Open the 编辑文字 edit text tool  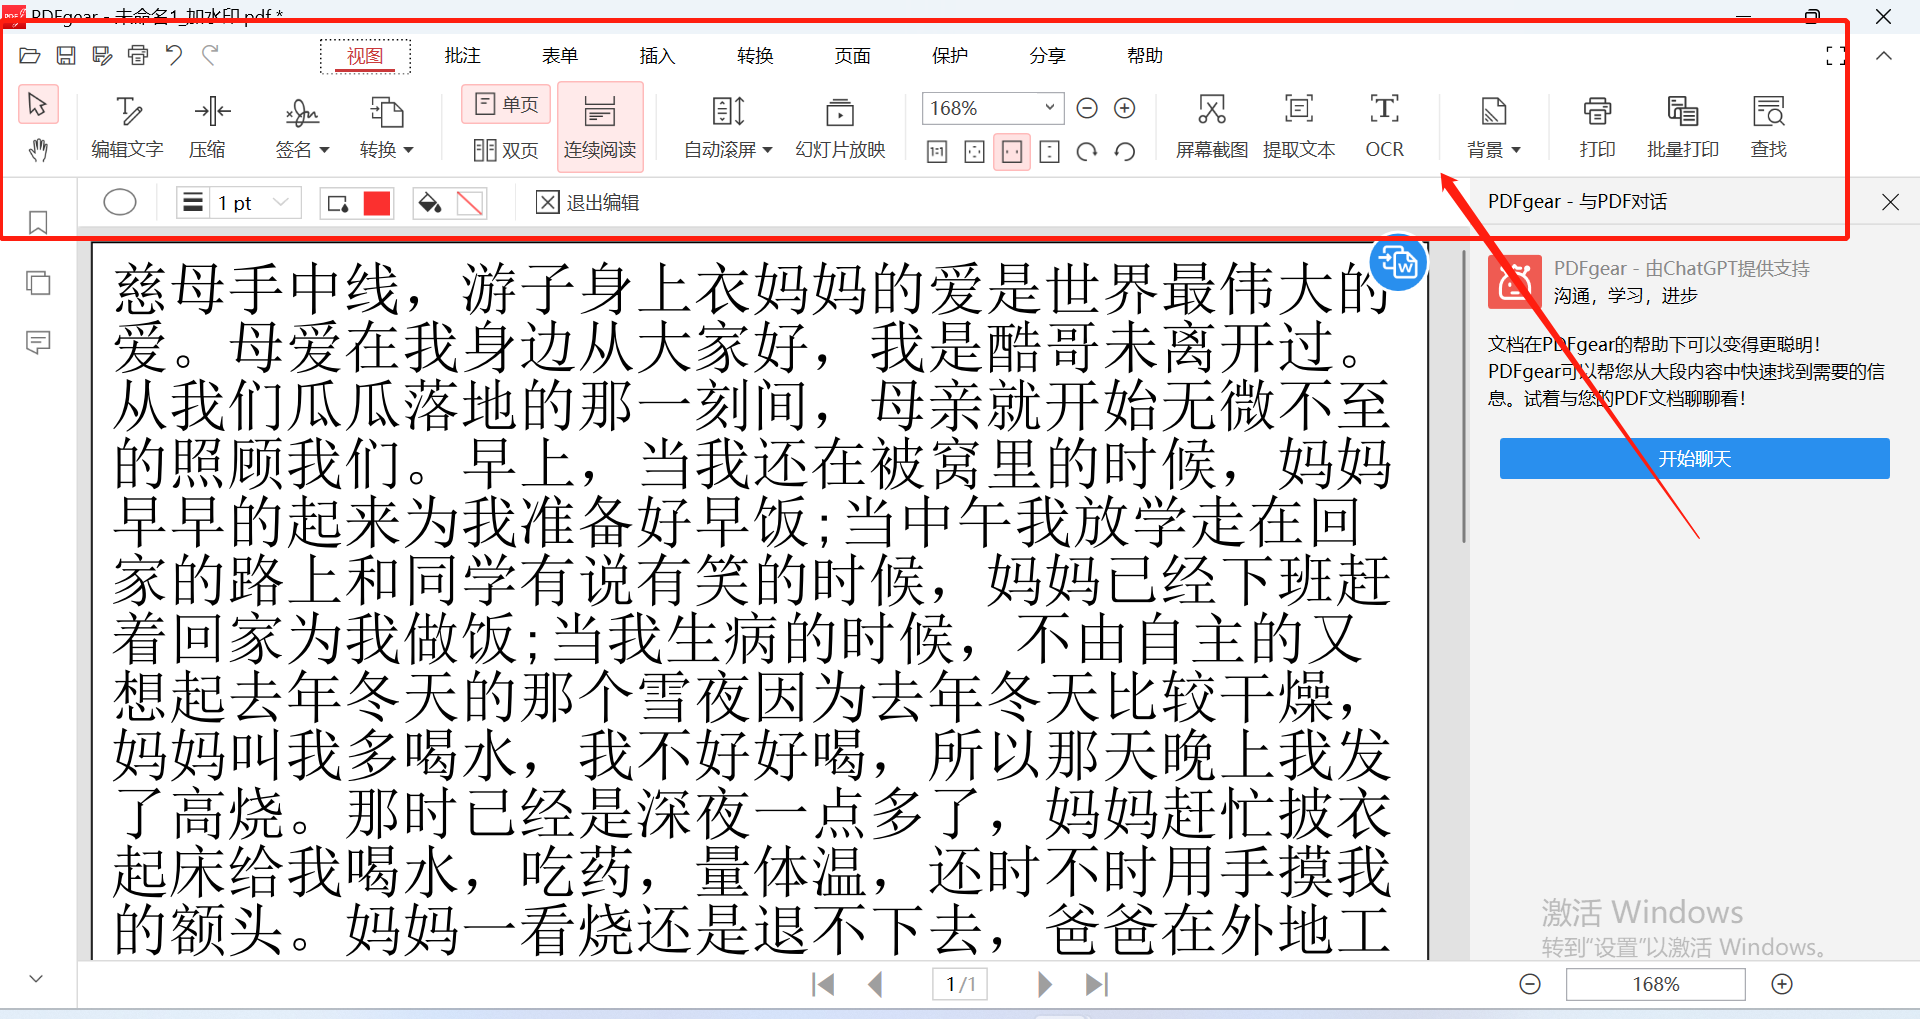coord(127,127)
